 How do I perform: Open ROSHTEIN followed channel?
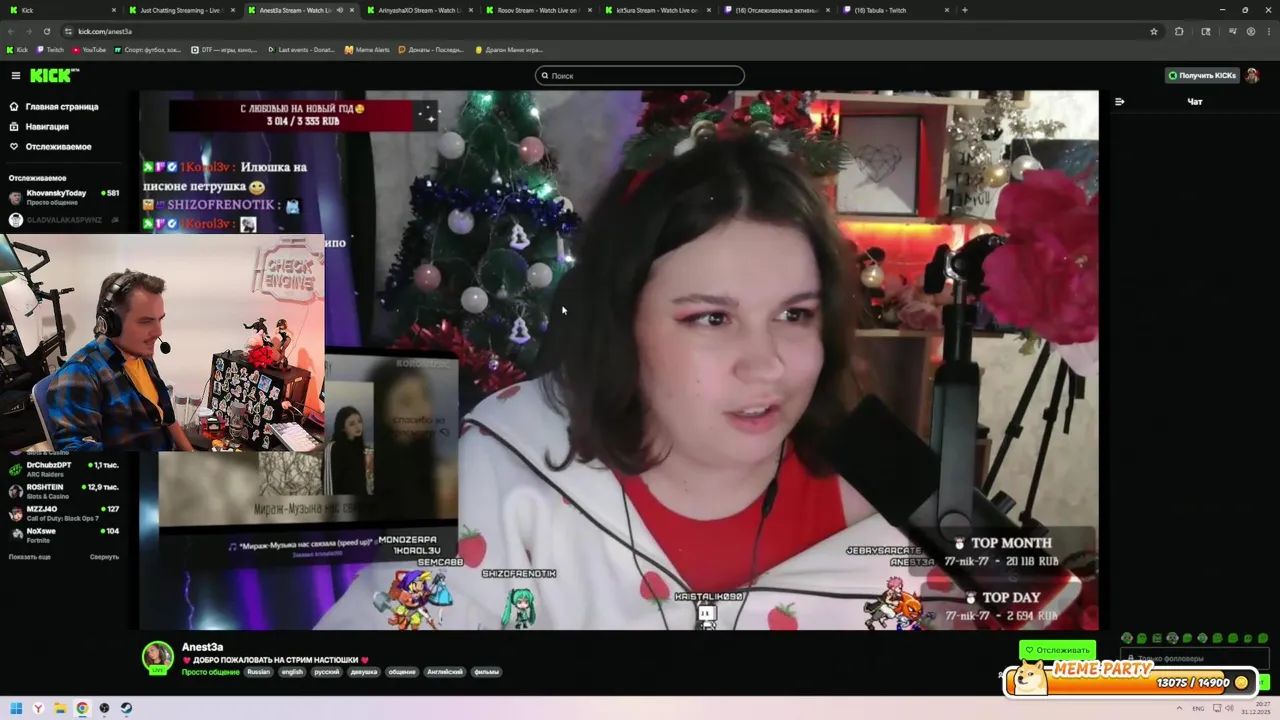(x=62, y=491)
